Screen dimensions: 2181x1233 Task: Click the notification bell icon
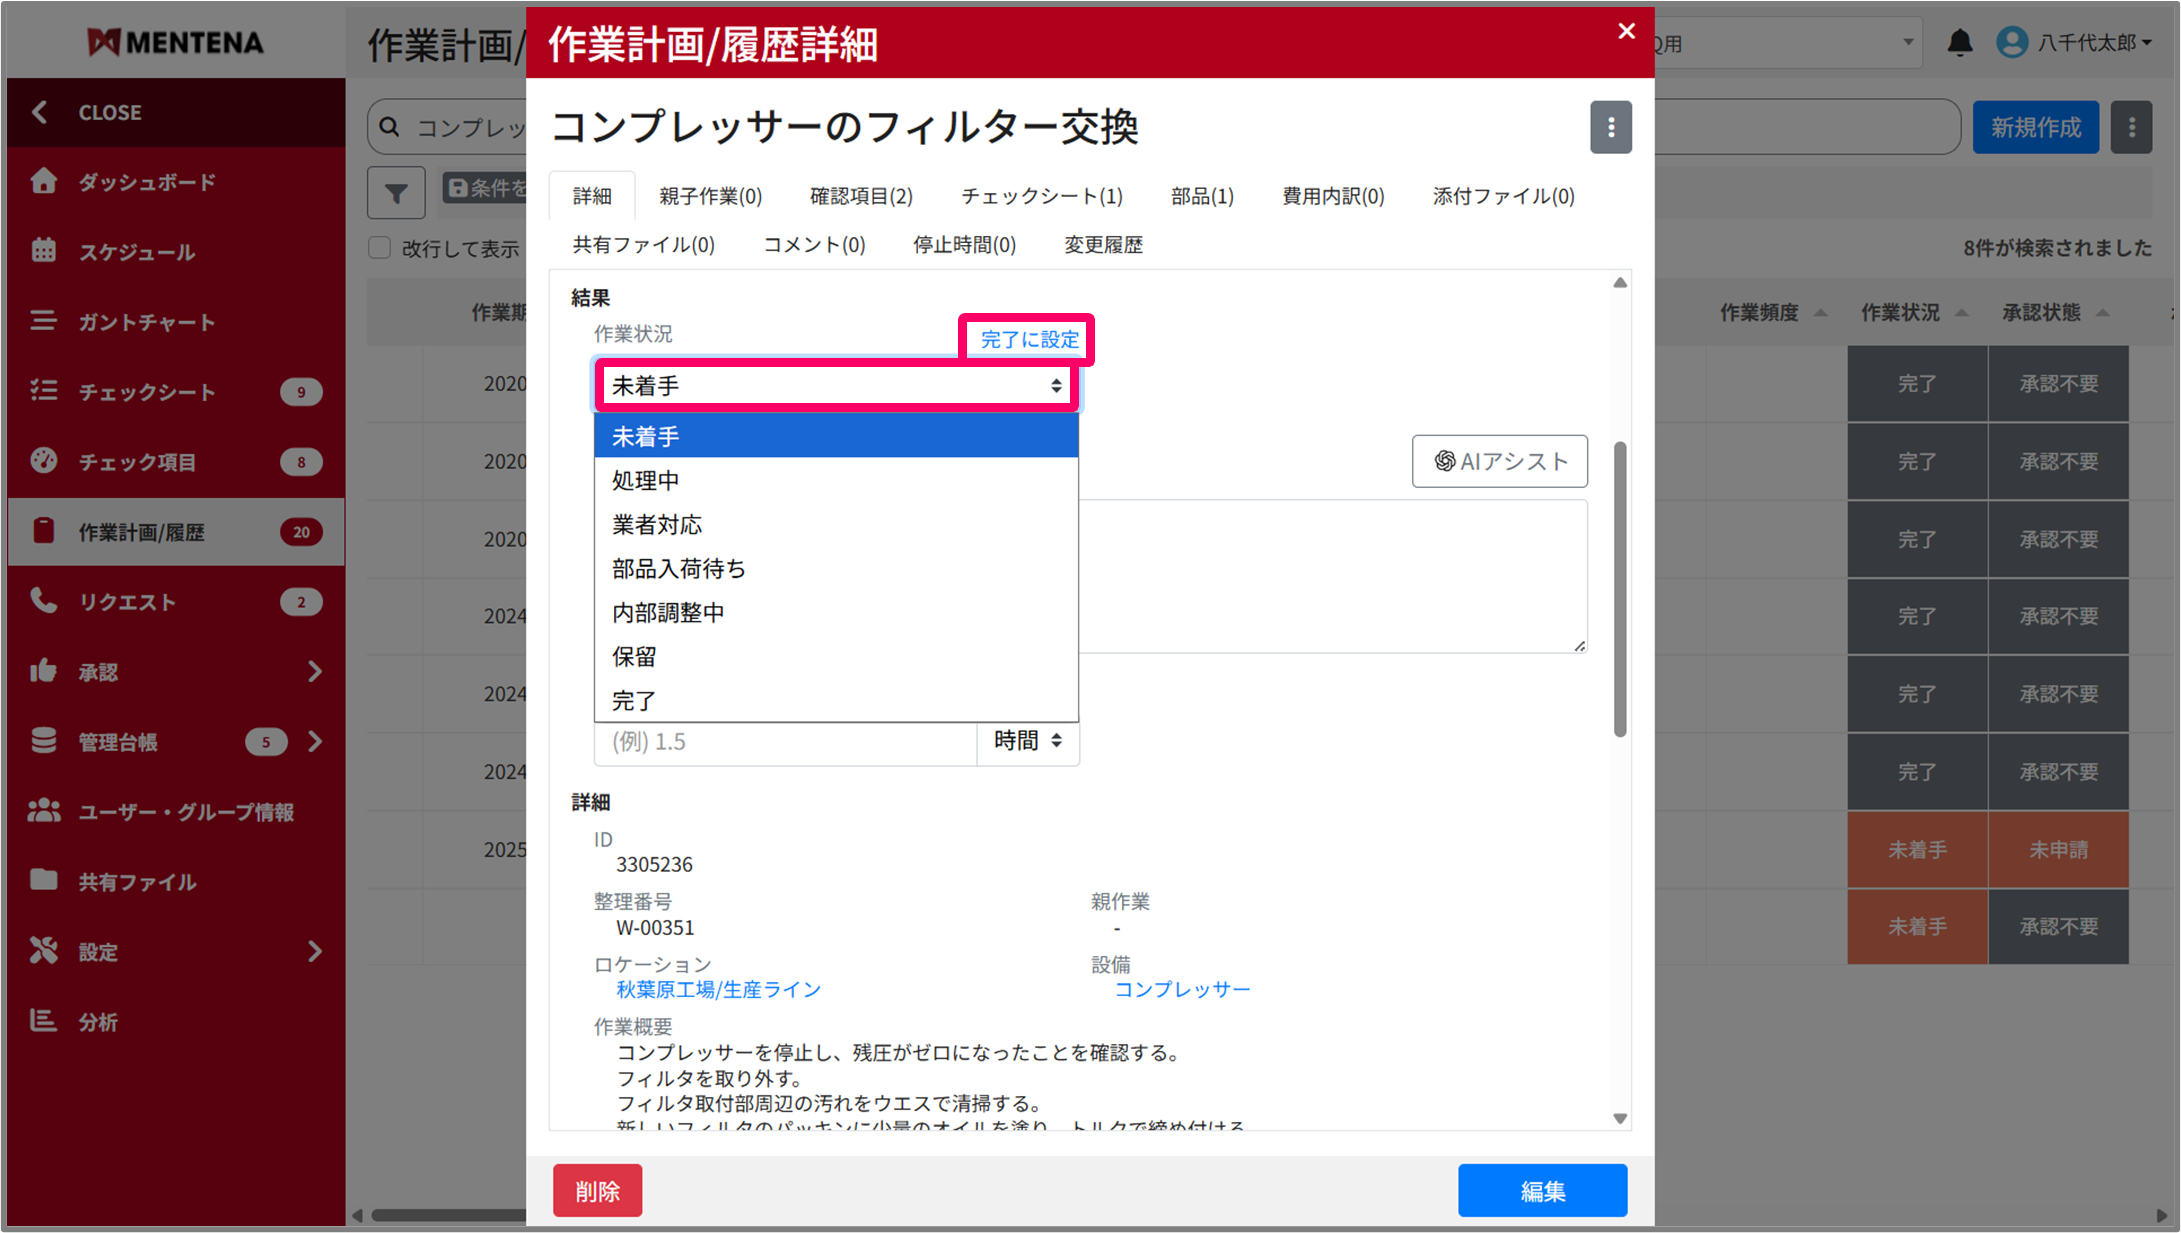[x=1959, y=43]
